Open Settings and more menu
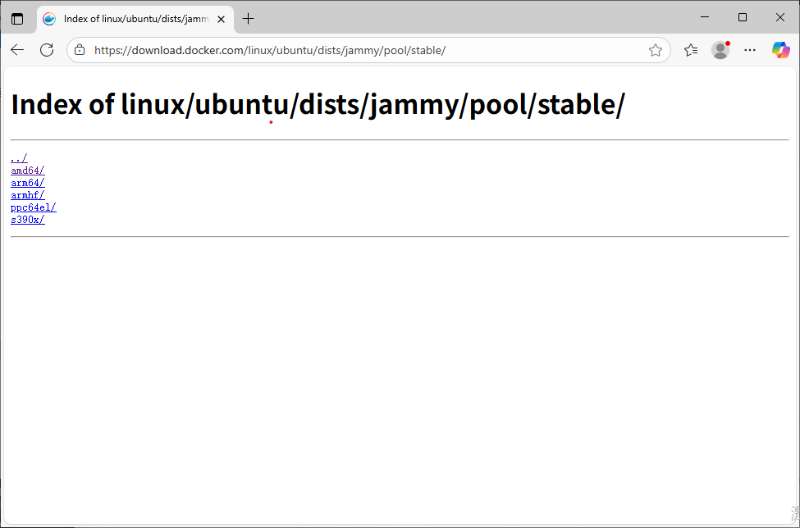The width and height of the screenshot is (800, 528). (x=750, y=50)
